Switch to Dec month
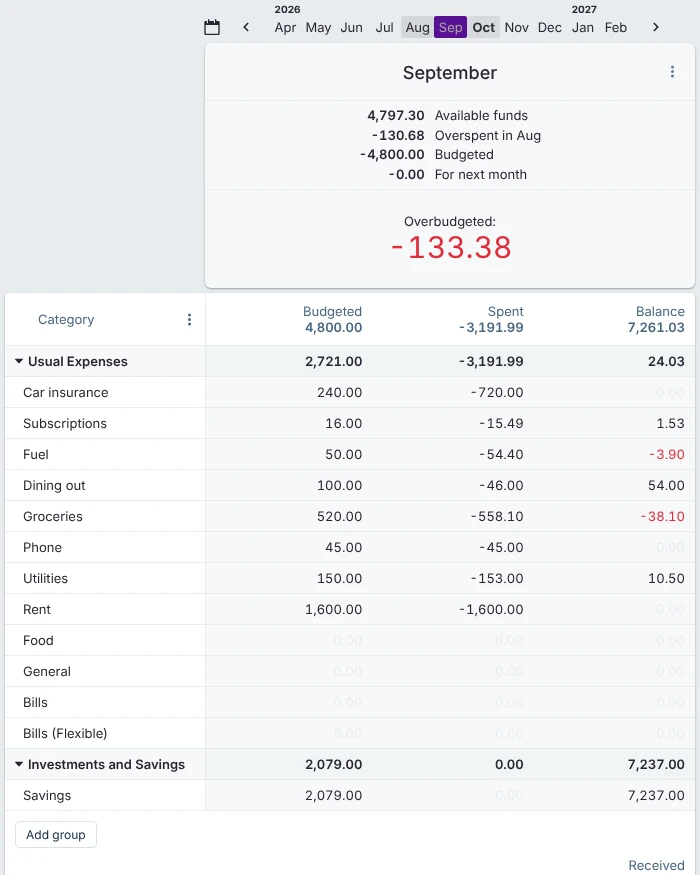Image resolution: width=700 pixels, height=875 pixels. [x=550, y=28]
